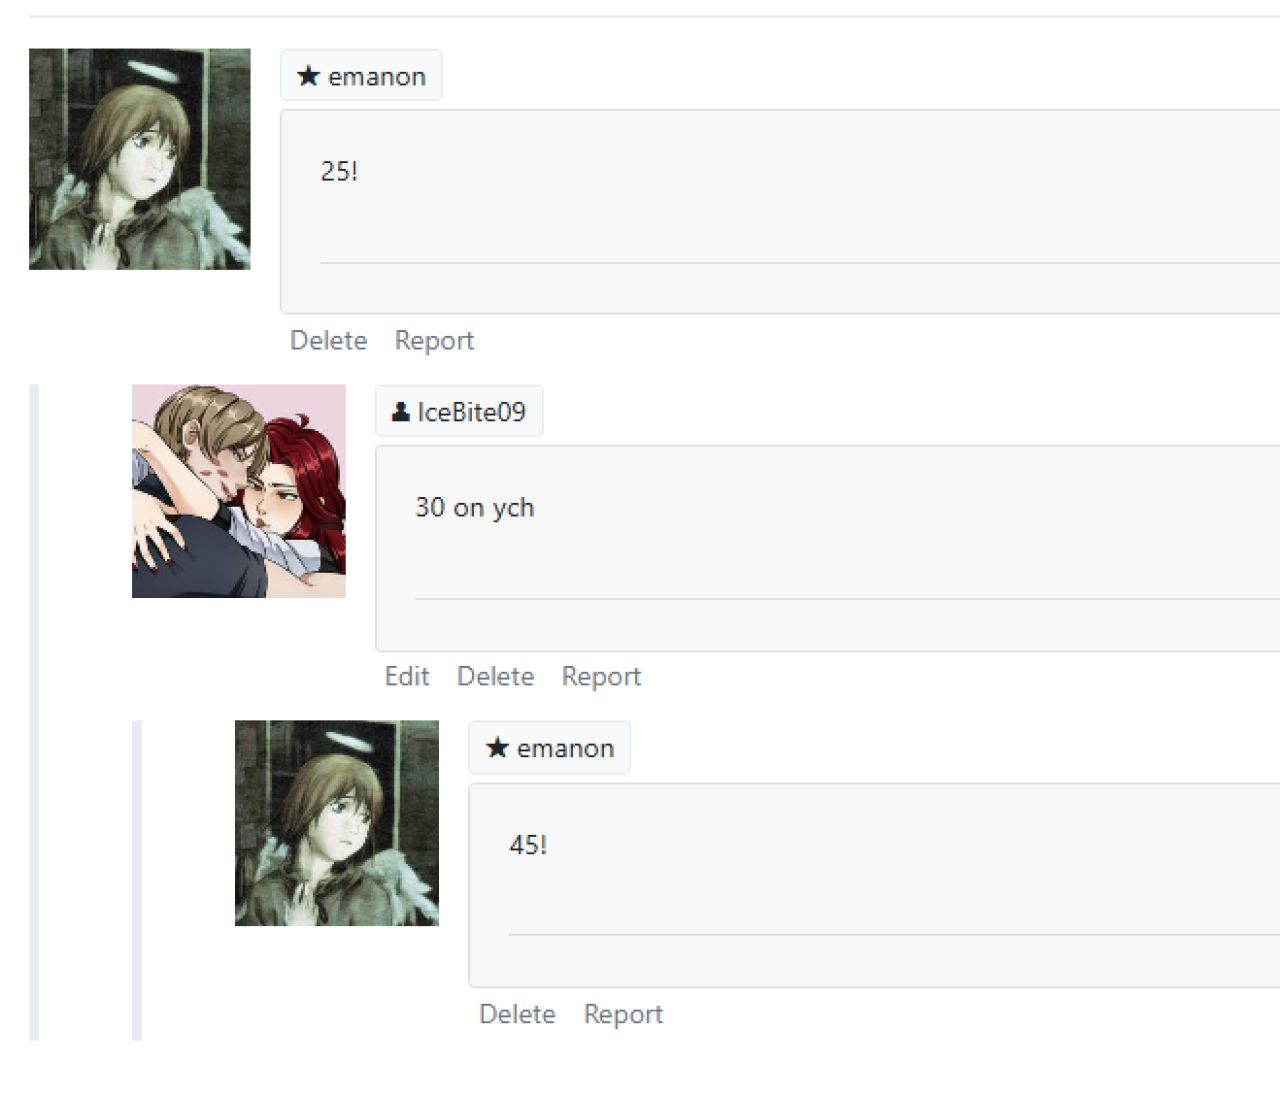The image size is (1280, 1097).
Task: Open the emanon username above the "25!" comment
Action: coord(377,76)
